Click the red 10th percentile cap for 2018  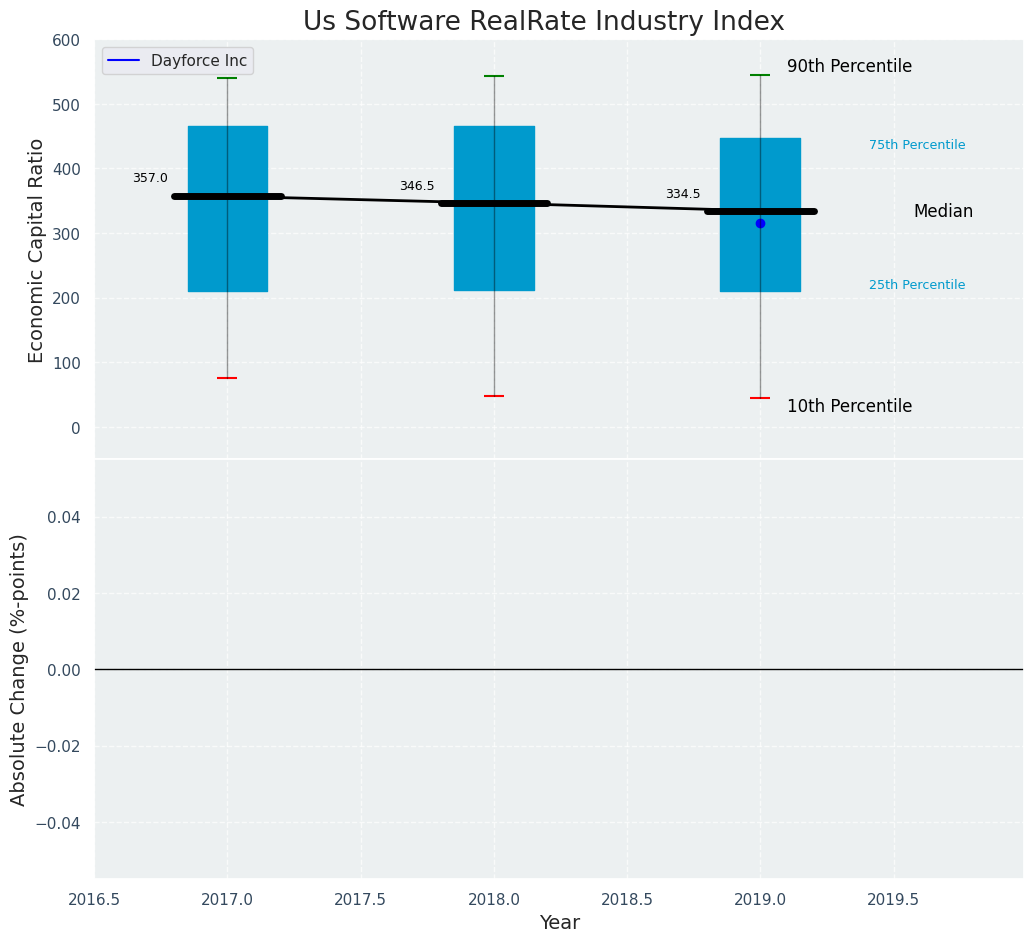(x=494, y=396)
